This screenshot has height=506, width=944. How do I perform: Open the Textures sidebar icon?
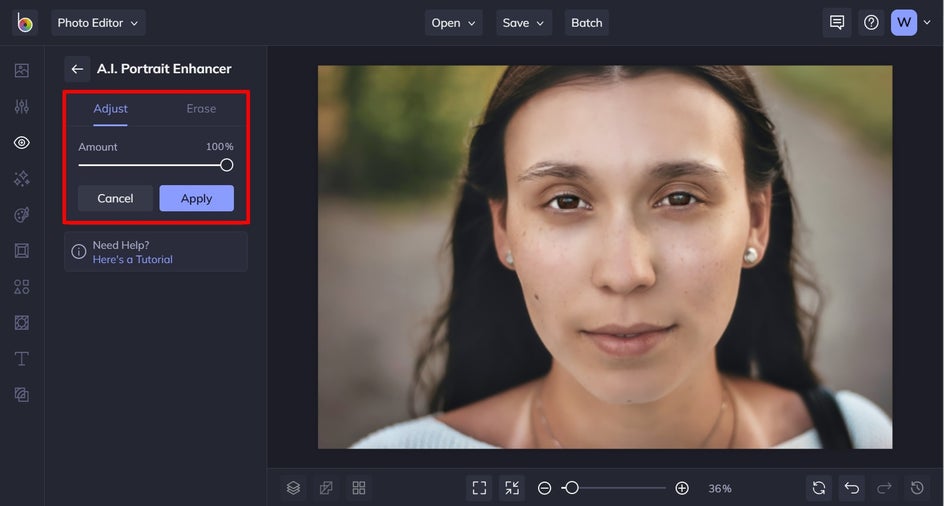tap(22, 395)
